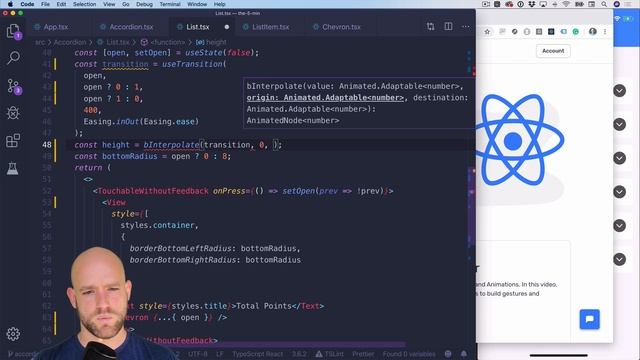This screenshot has width=640, height=360.
Task: Open Dropbox from the macOS menu bar
Action: coord(532,4)
